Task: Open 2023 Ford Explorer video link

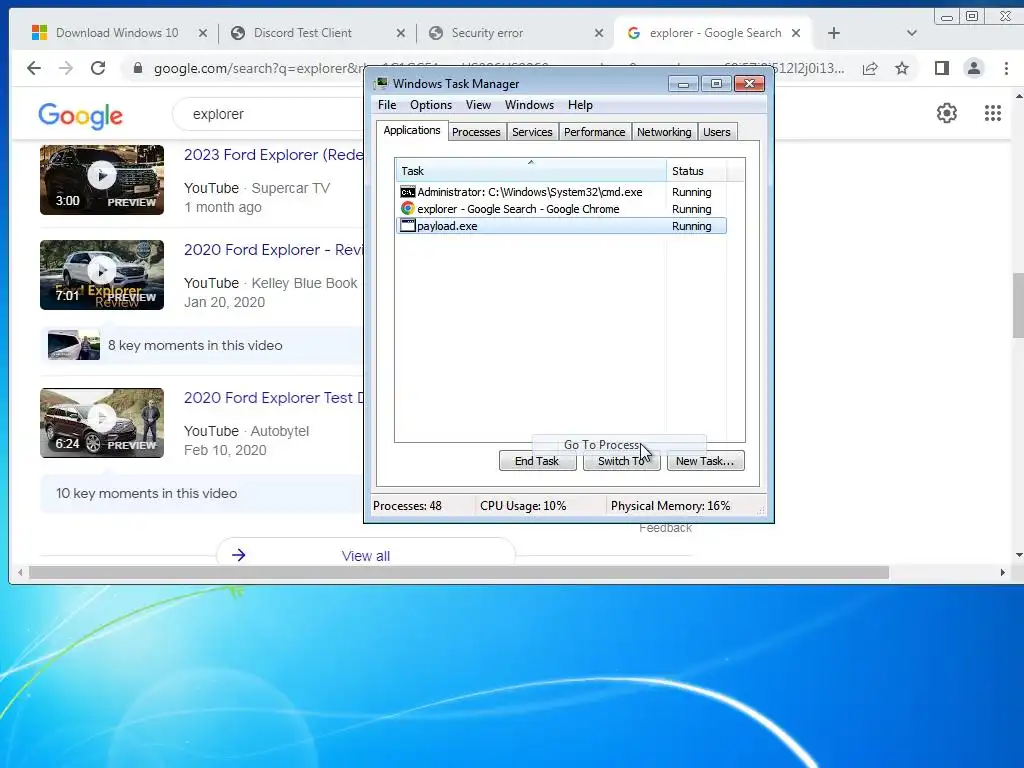Action: [x=273, y=155]
